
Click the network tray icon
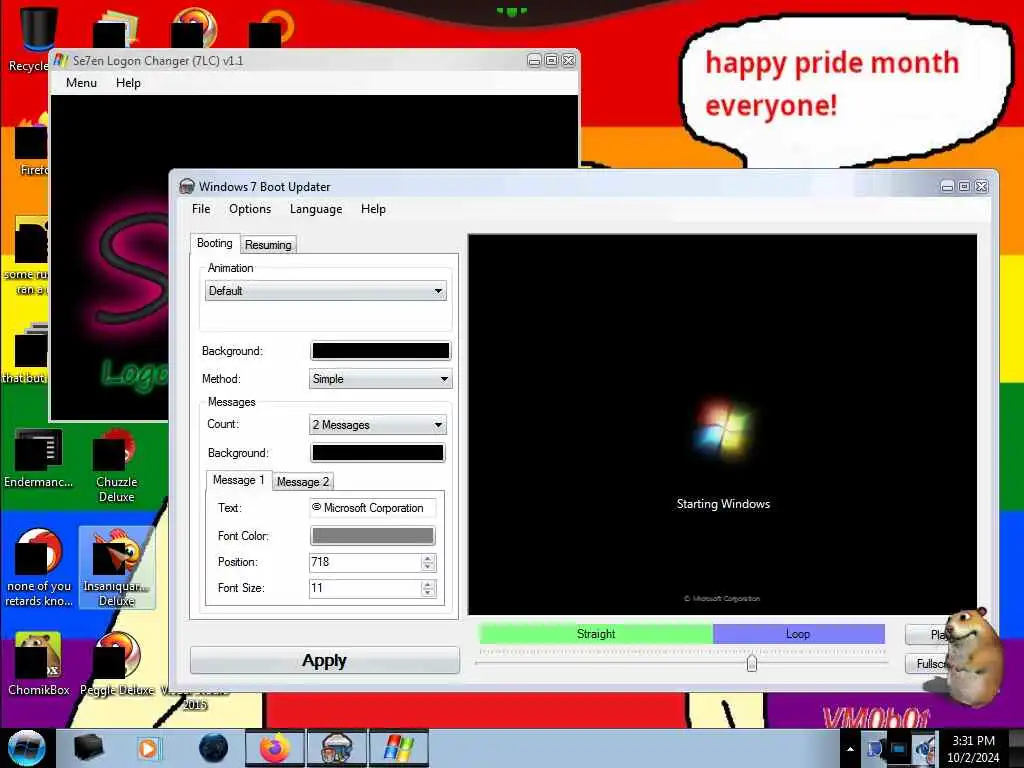(874, 748)
